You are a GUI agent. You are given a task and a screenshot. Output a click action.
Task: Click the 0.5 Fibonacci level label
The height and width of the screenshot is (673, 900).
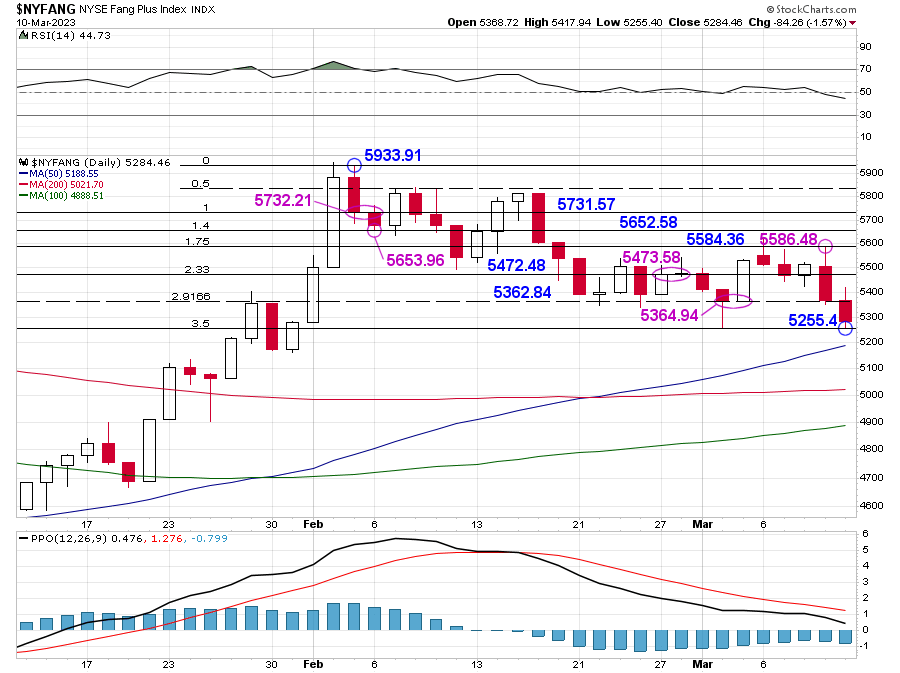click(200, 184)
